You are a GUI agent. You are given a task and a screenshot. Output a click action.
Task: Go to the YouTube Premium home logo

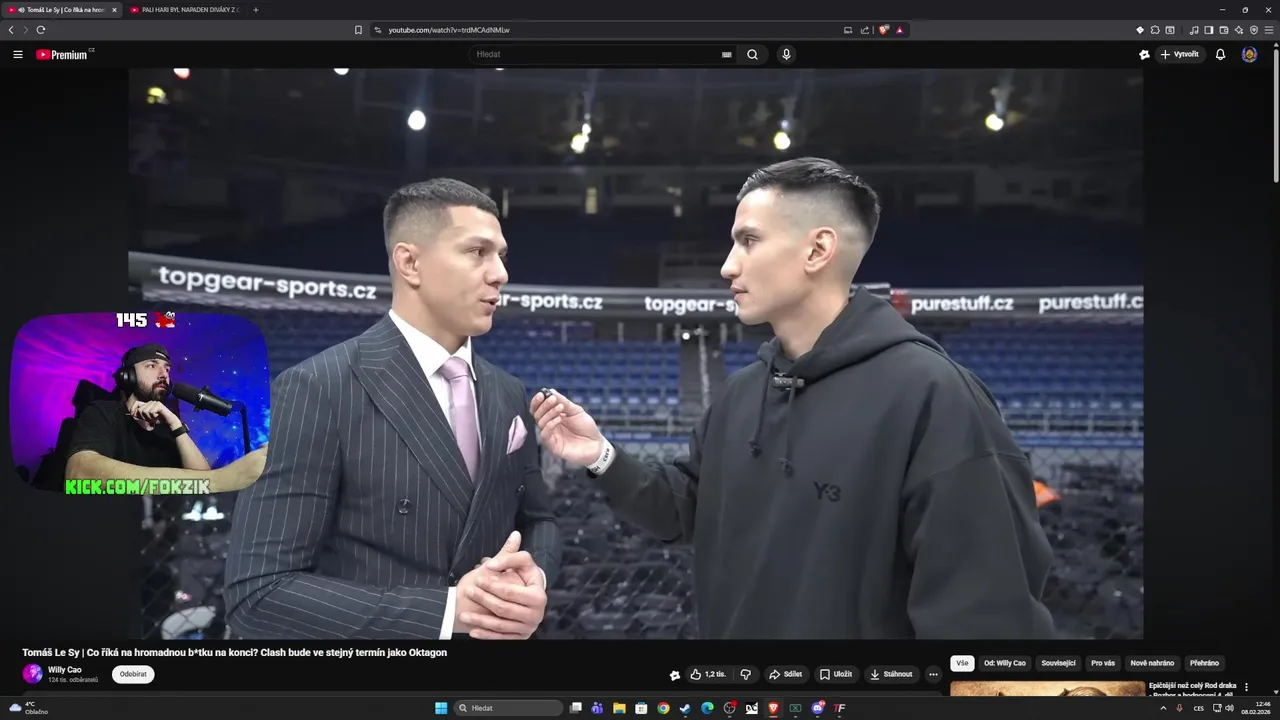(x=64, y=55)
